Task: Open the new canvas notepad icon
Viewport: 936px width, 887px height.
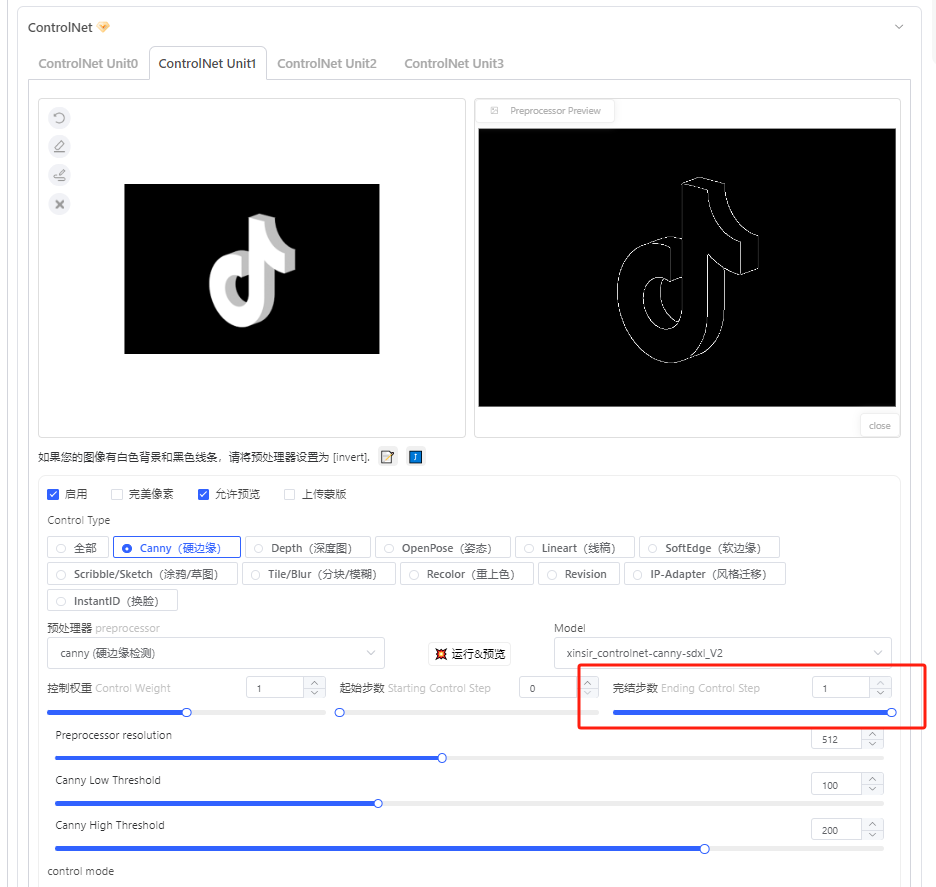Action: coord(387,457)
